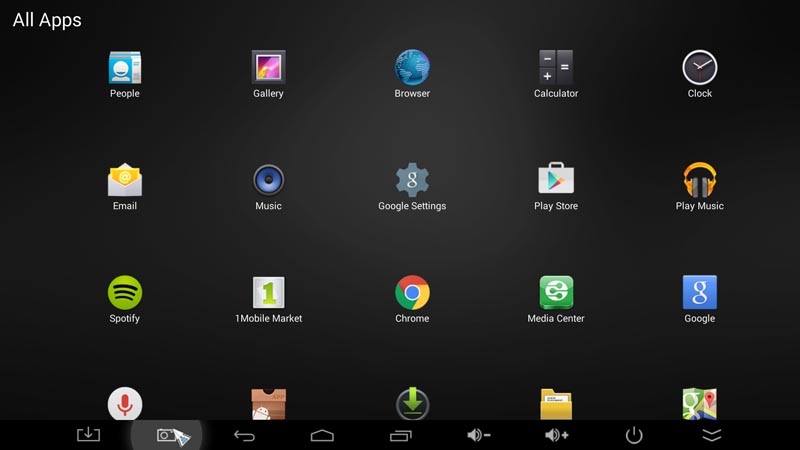Open the blue Google app

click(x=699, y=292)
